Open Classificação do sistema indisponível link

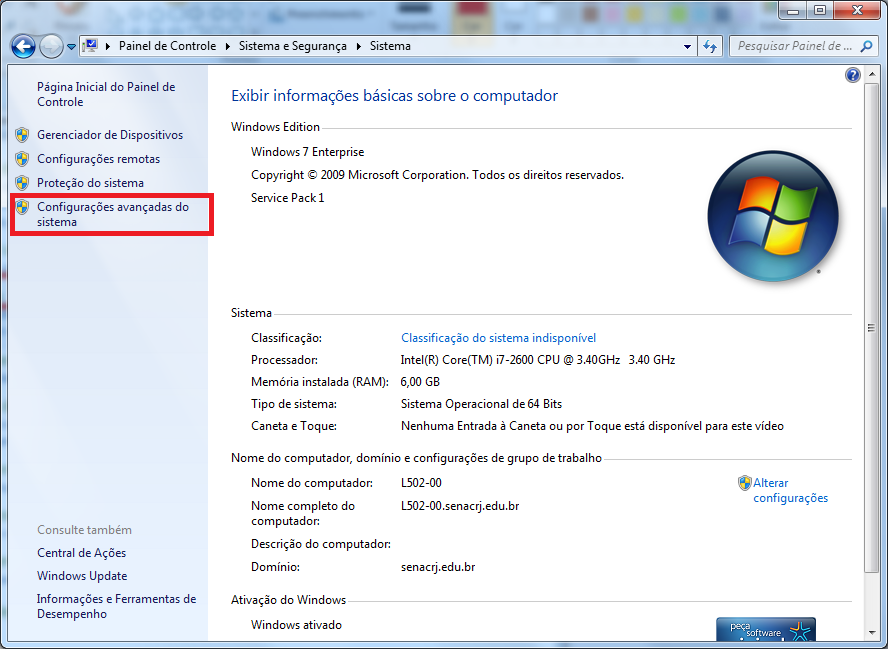498,338
